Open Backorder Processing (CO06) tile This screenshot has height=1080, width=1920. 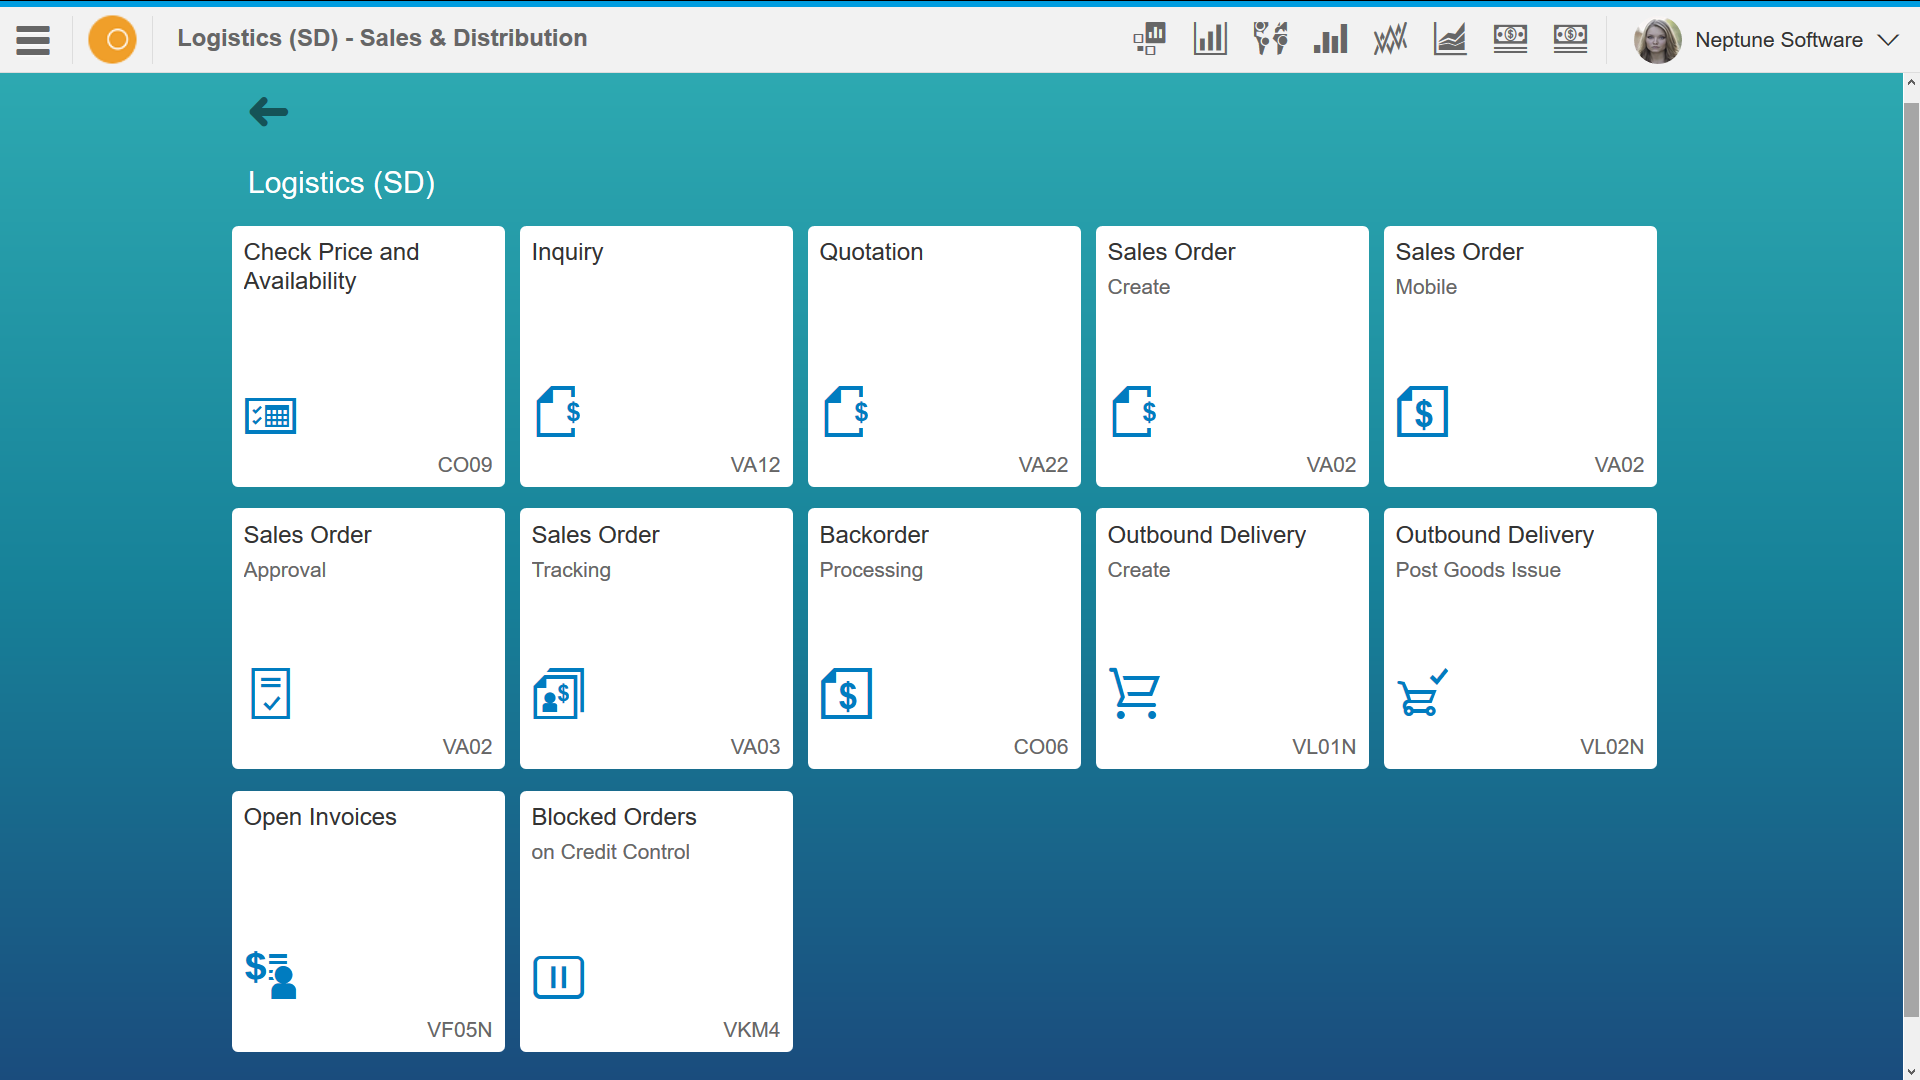(x=943, y=638)
